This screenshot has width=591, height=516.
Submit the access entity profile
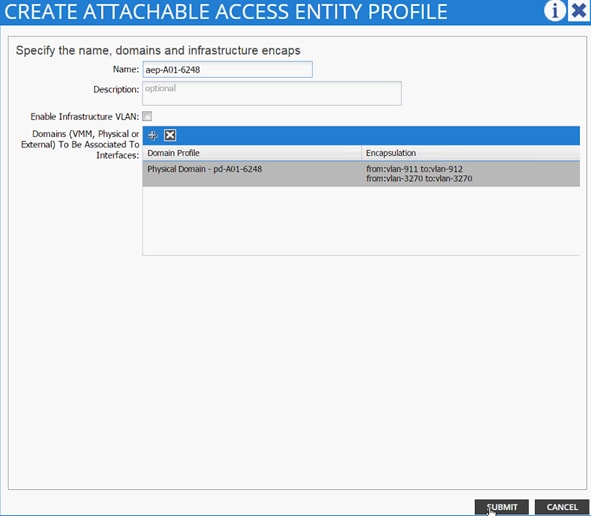[502, 507]
